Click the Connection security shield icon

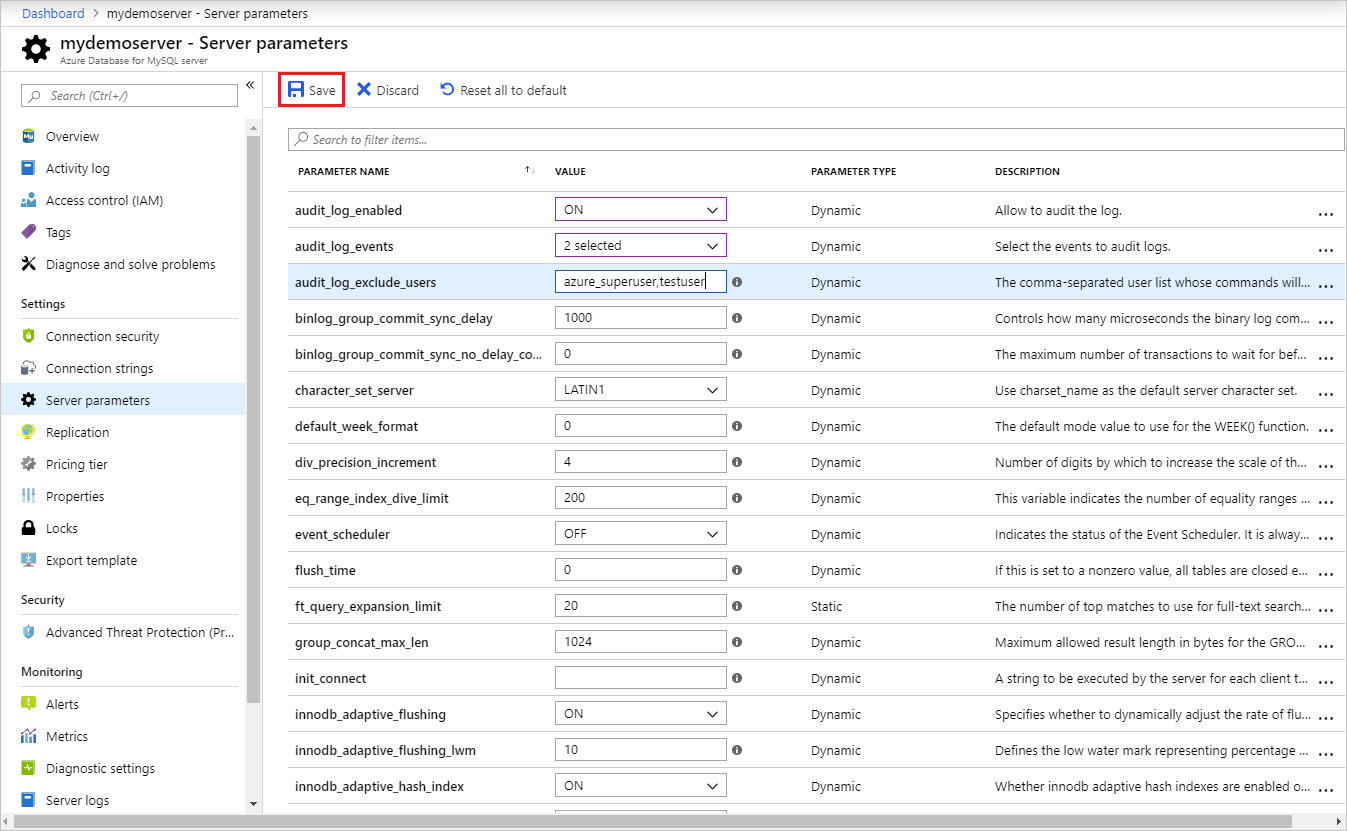pos(29,336)
